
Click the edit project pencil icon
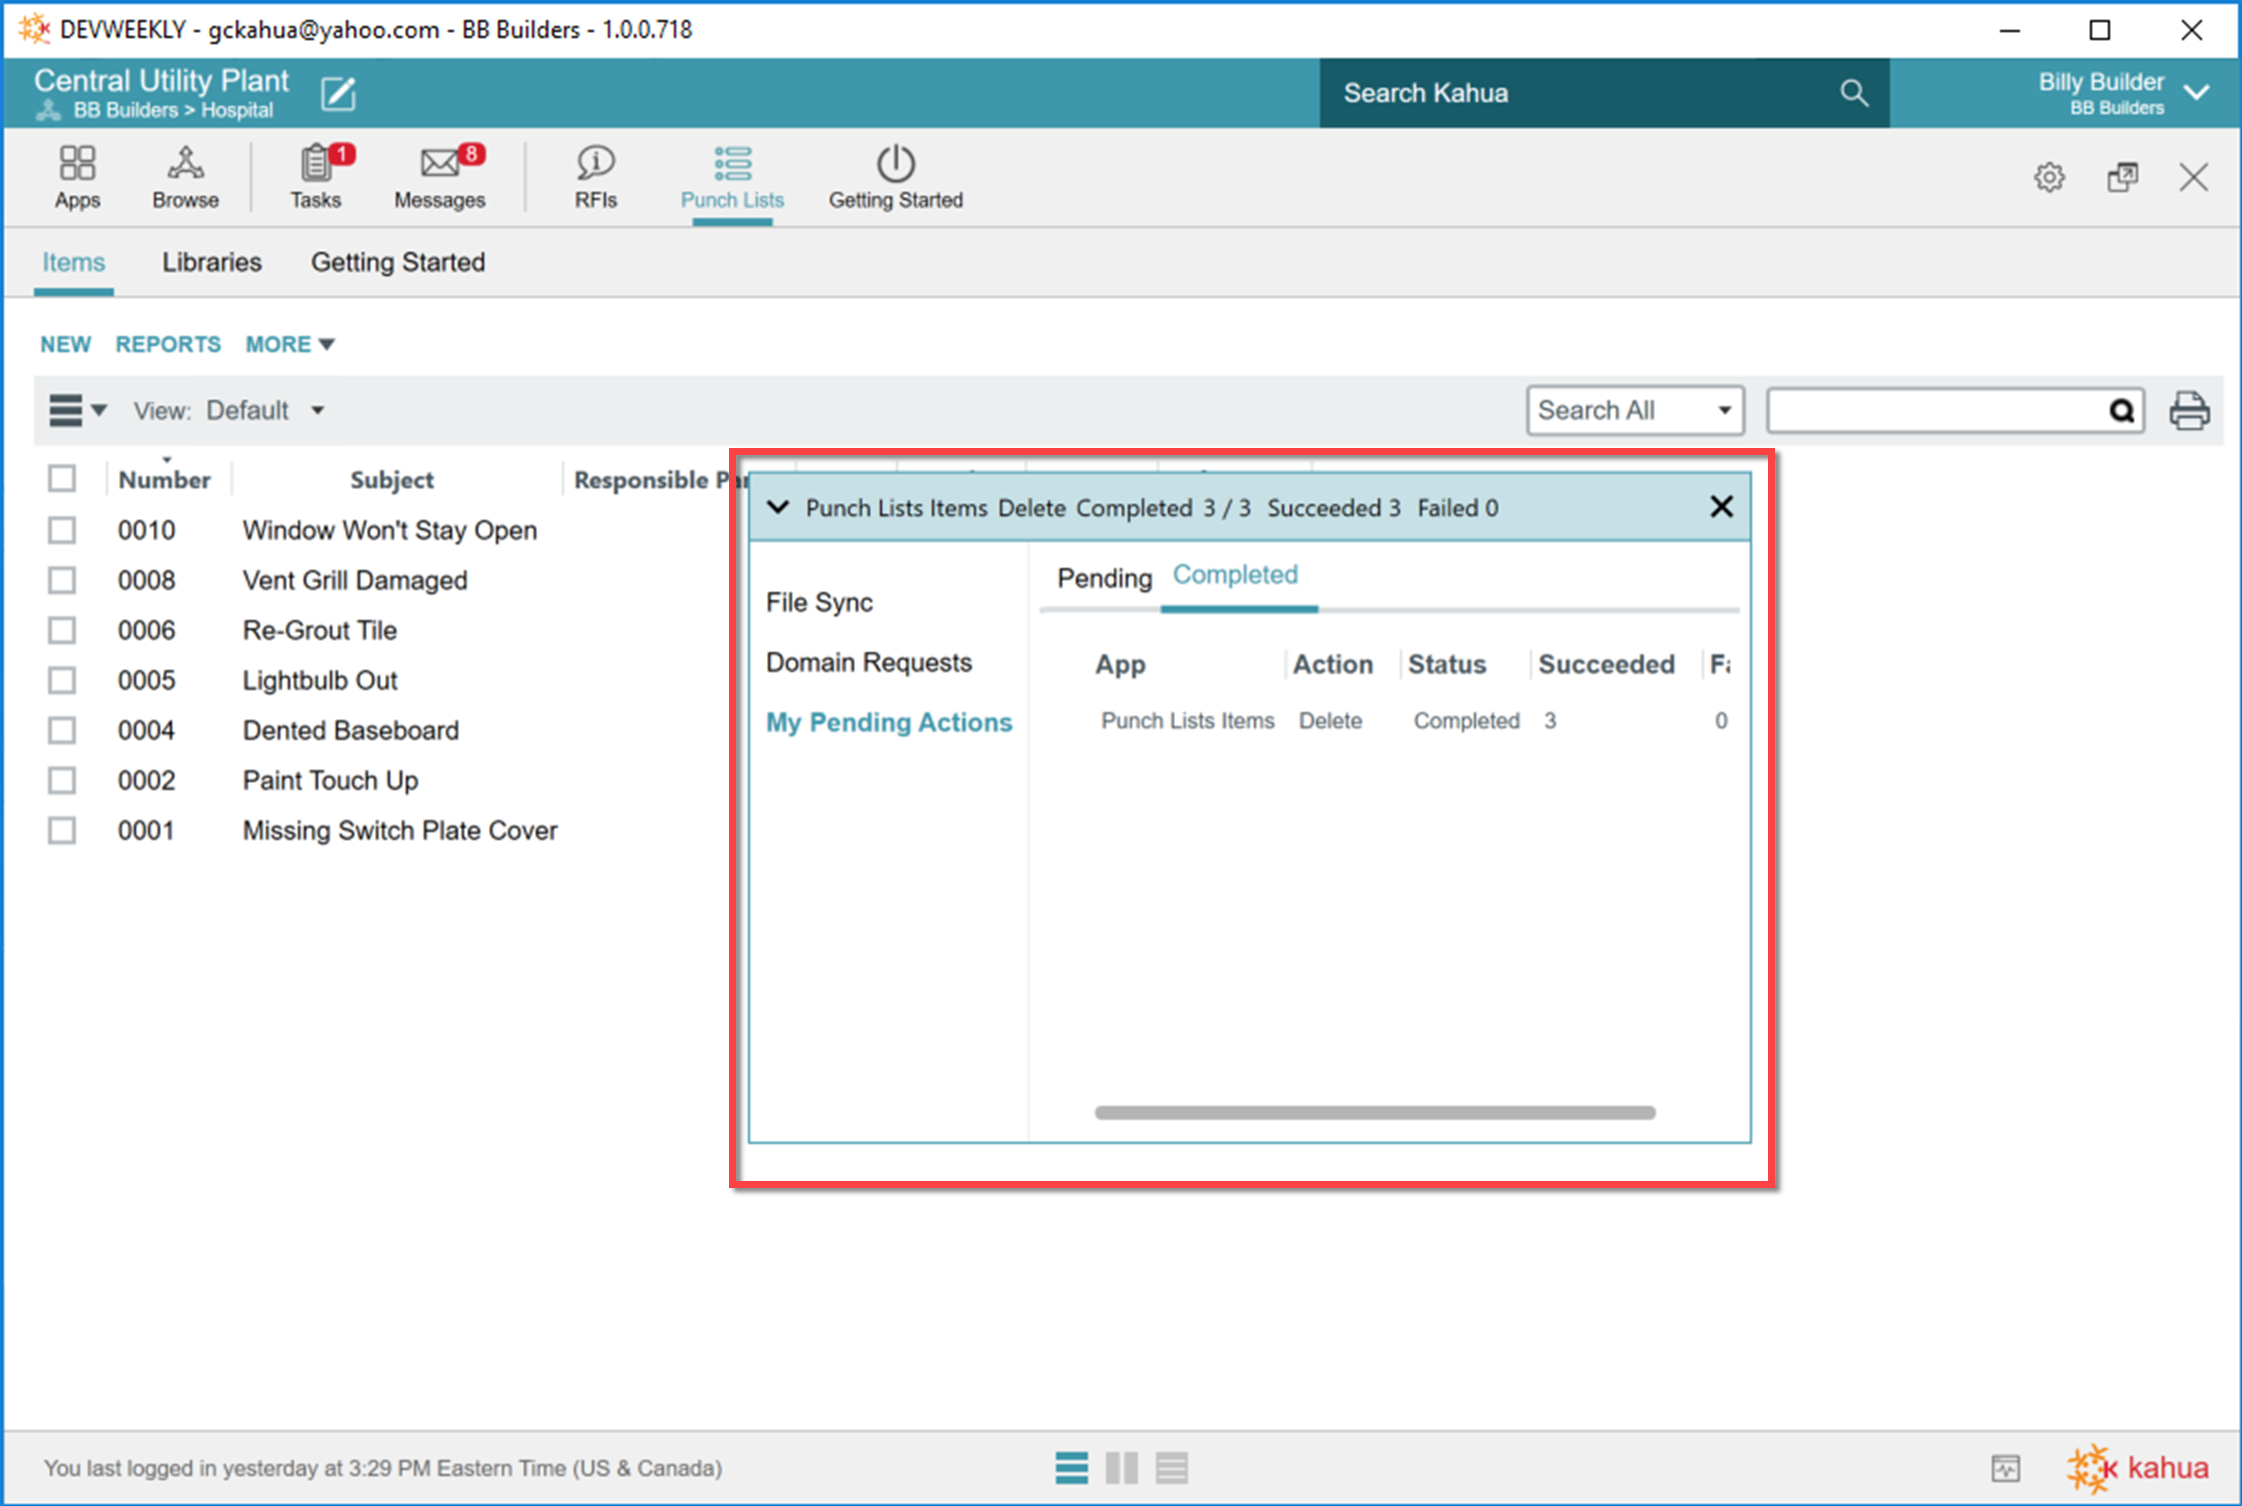[x=338, y=93]
